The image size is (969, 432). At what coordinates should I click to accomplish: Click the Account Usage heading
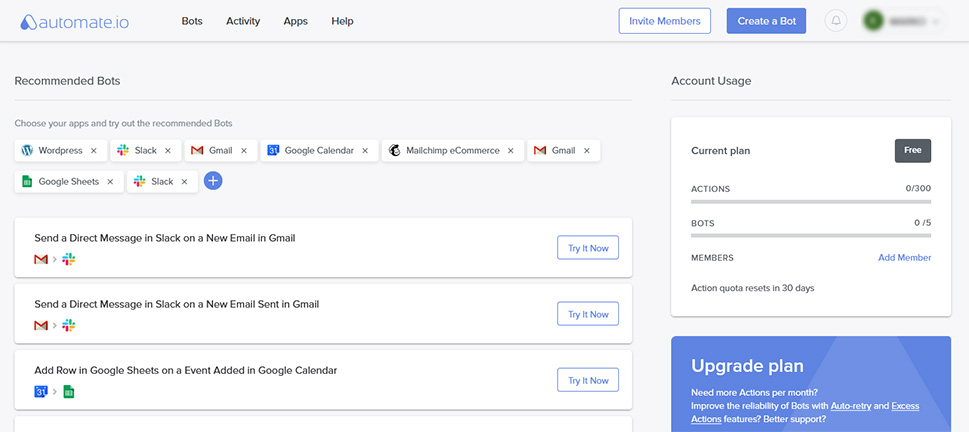coord(711,81)
